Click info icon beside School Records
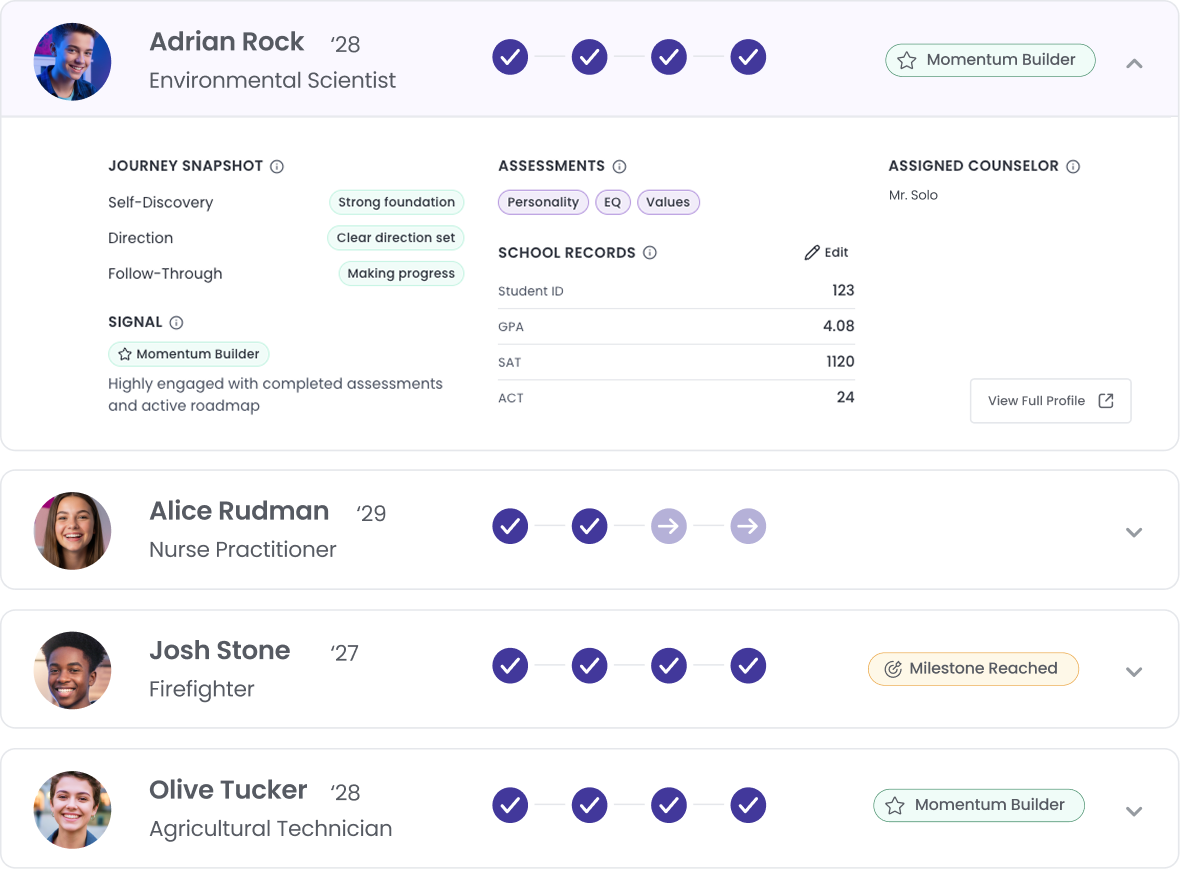The image size is (1180, 869). tap(650, 253)
